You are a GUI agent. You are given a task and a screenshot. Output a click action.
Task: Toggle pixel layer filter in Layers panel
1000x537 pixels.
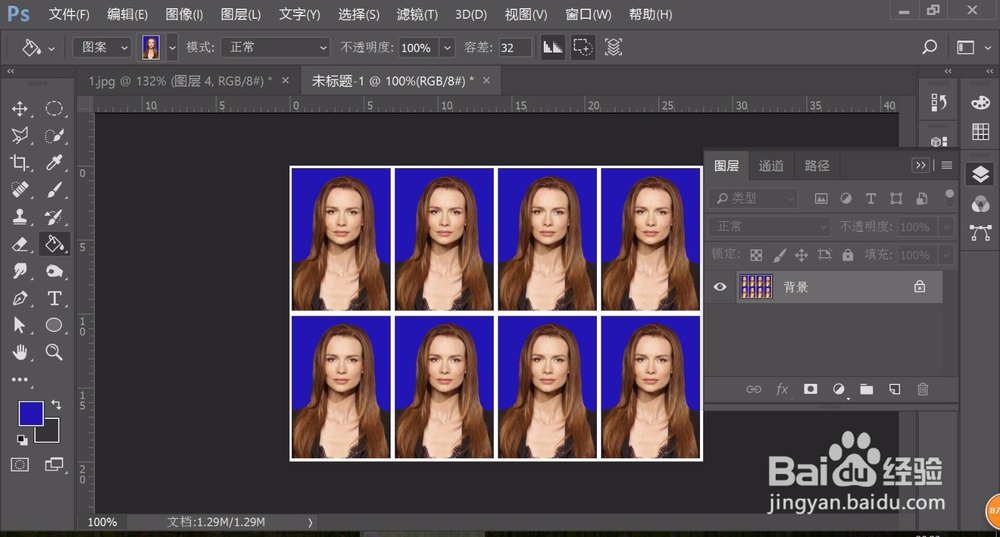(x=821, y=198)
